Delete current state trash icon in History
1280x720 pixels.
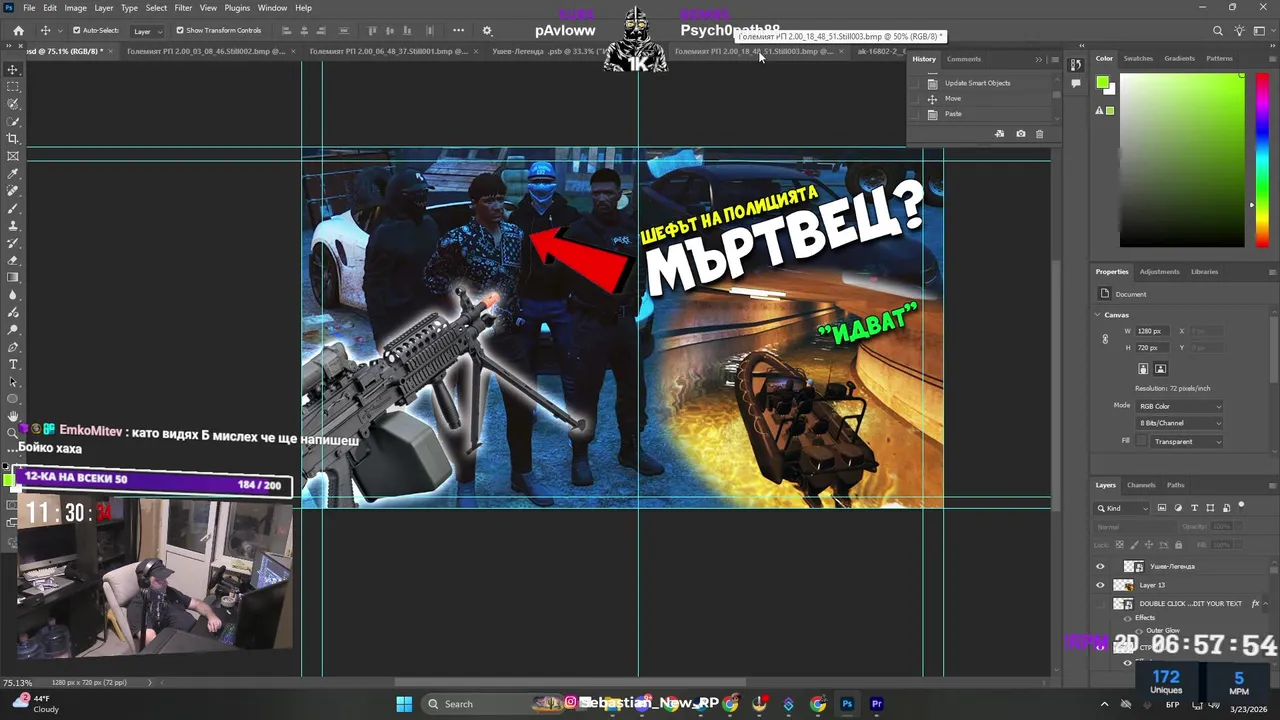pos(1039,133)
